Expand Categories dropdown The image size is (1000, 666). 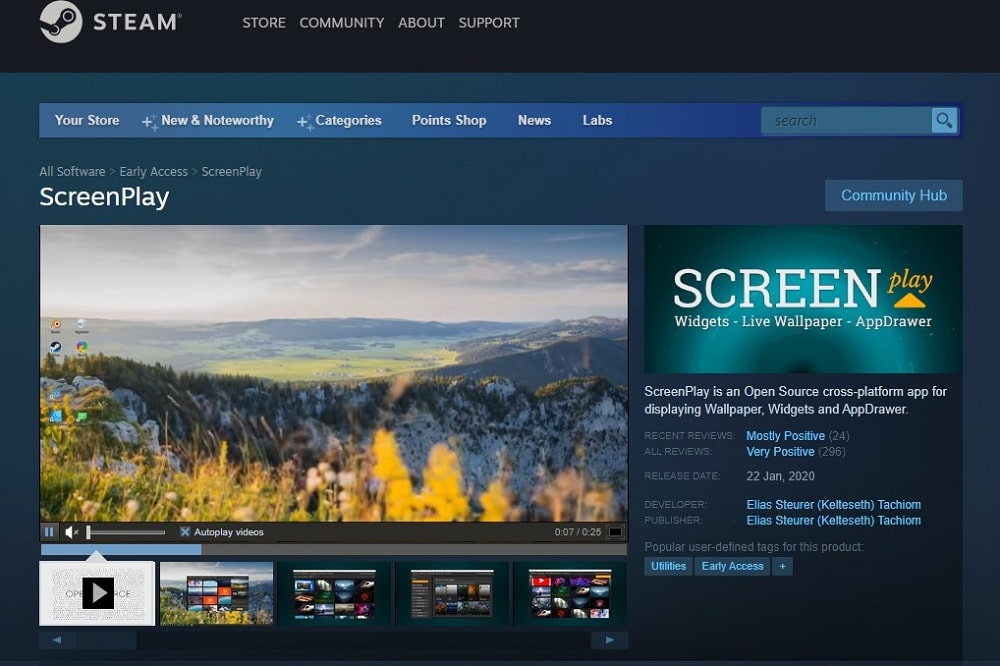click(339, 120)
